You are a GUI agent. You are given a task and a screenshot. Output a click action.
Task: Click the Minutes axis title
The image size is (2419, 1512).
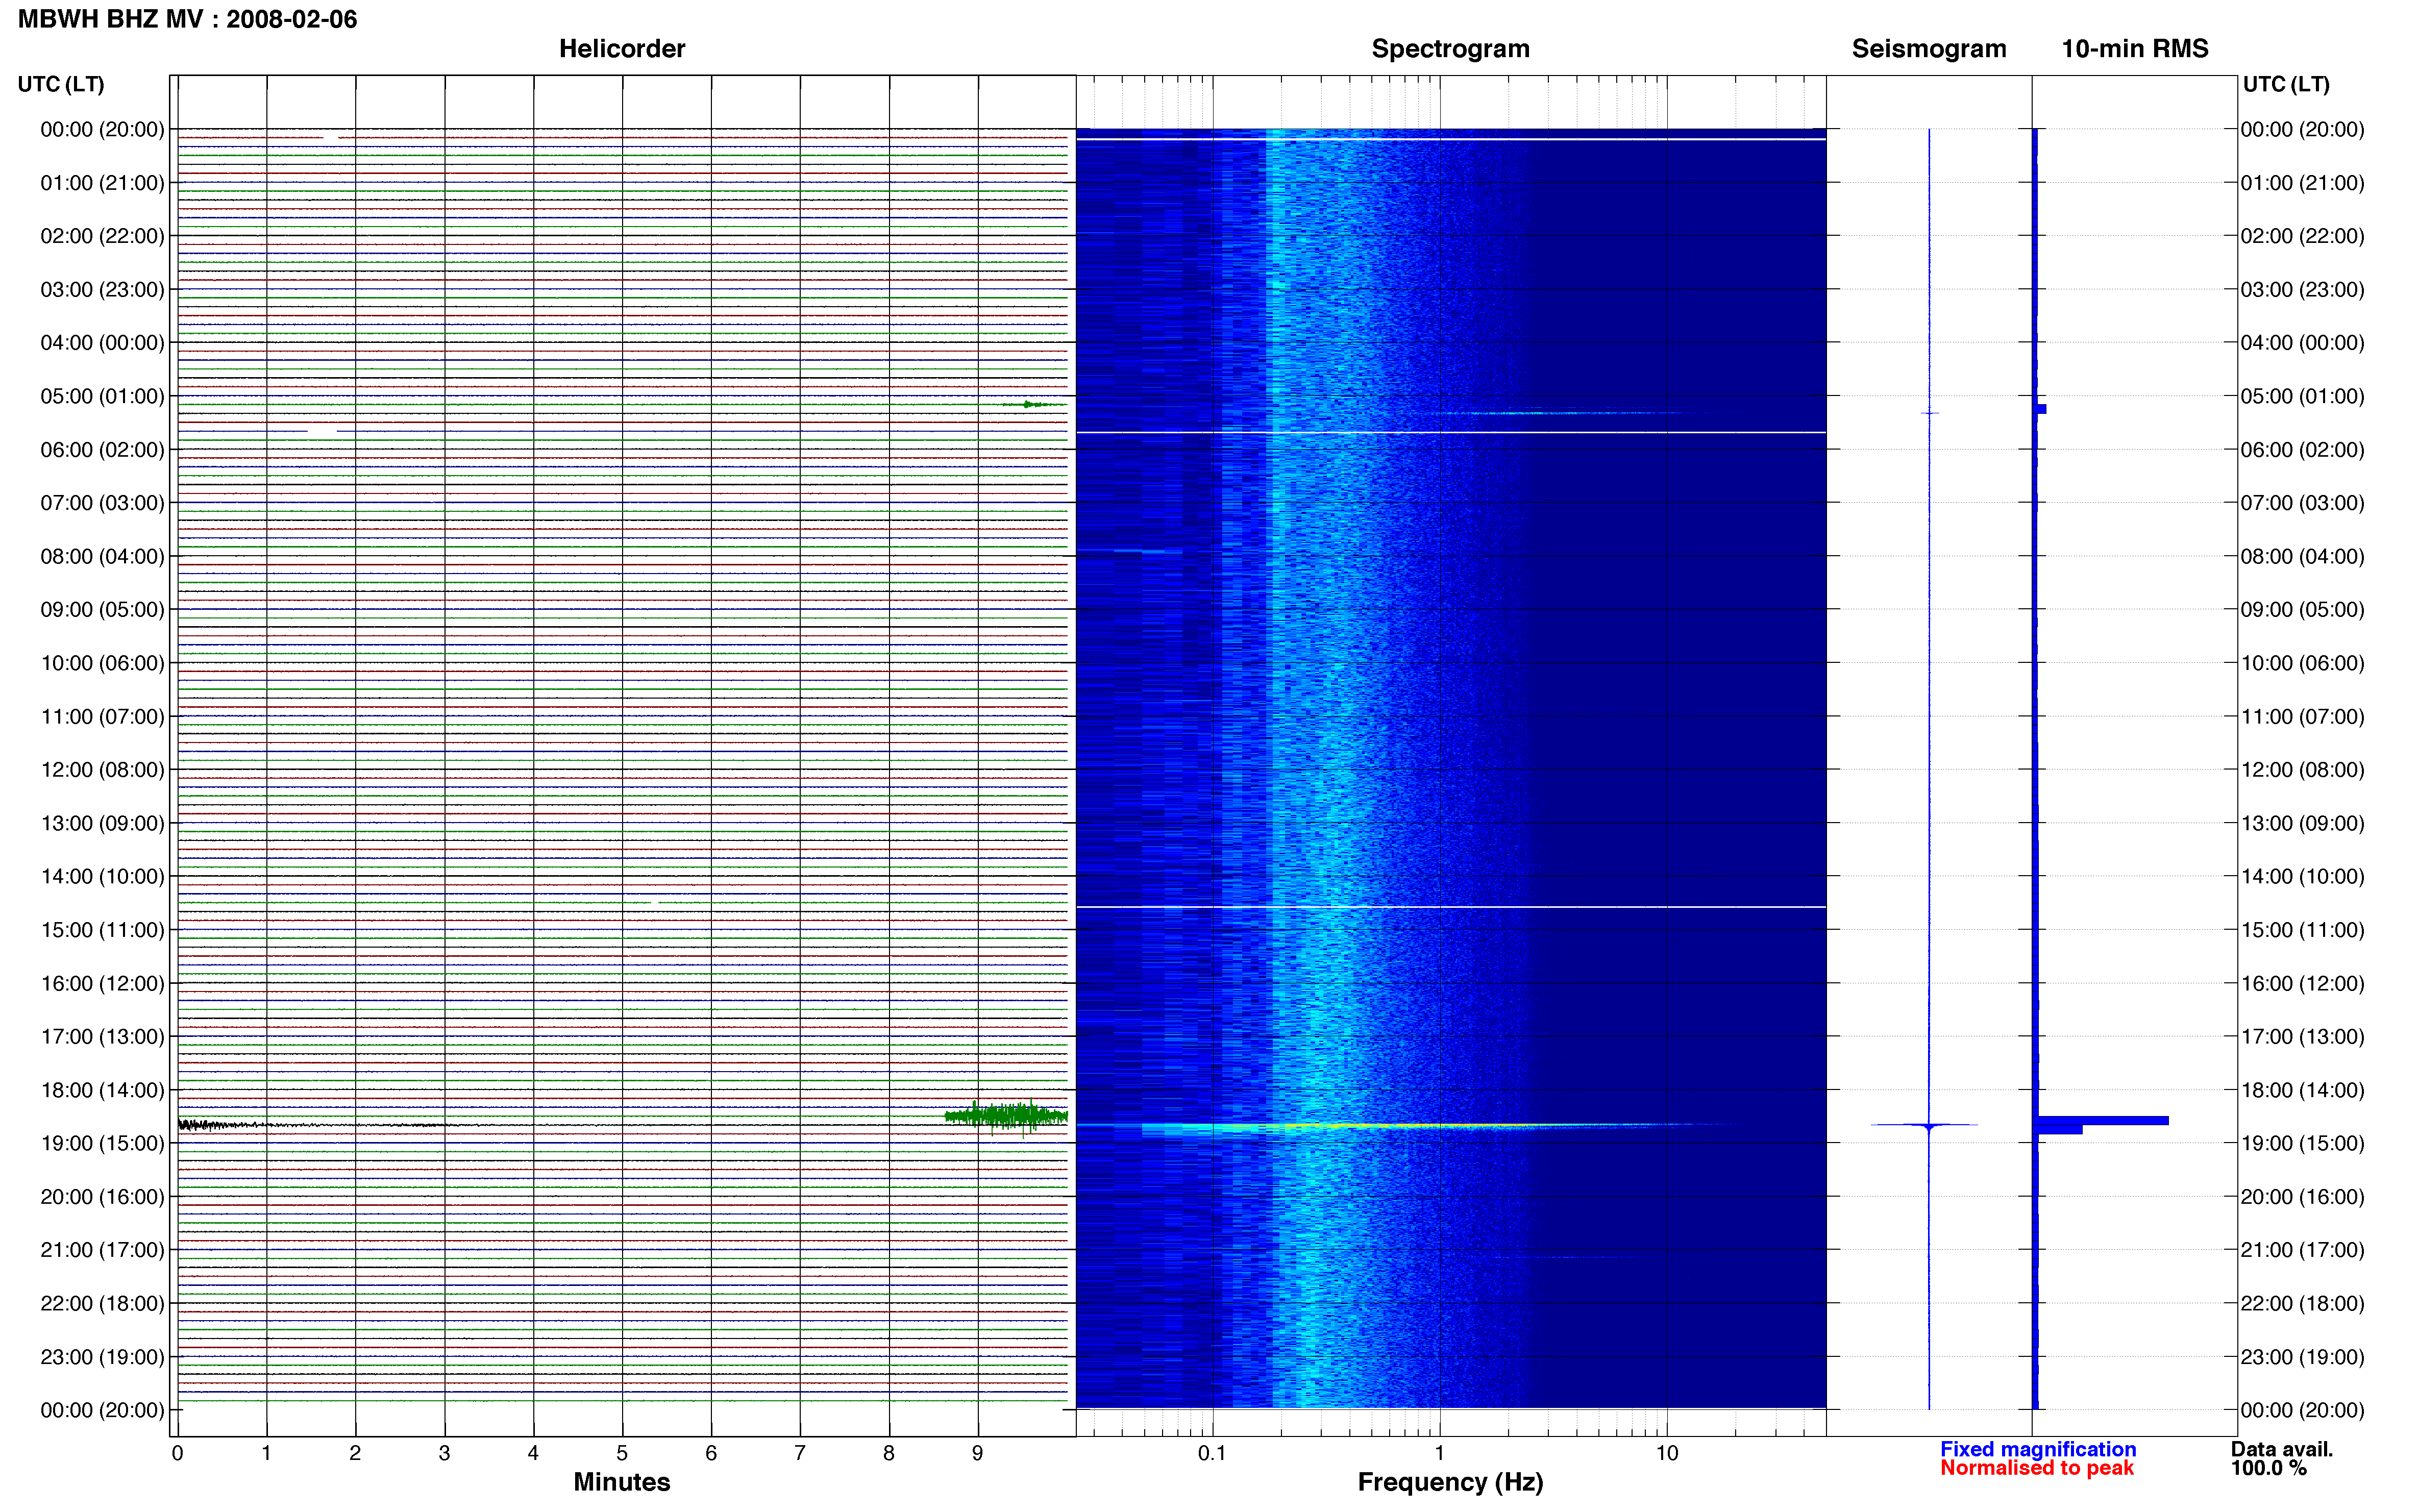[621, 1482]
